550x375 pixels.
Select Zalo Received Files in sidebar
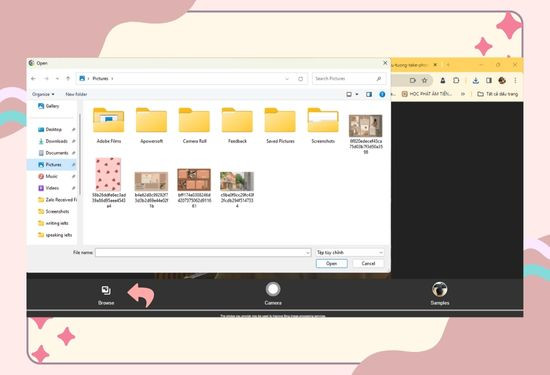pos(57,200)
